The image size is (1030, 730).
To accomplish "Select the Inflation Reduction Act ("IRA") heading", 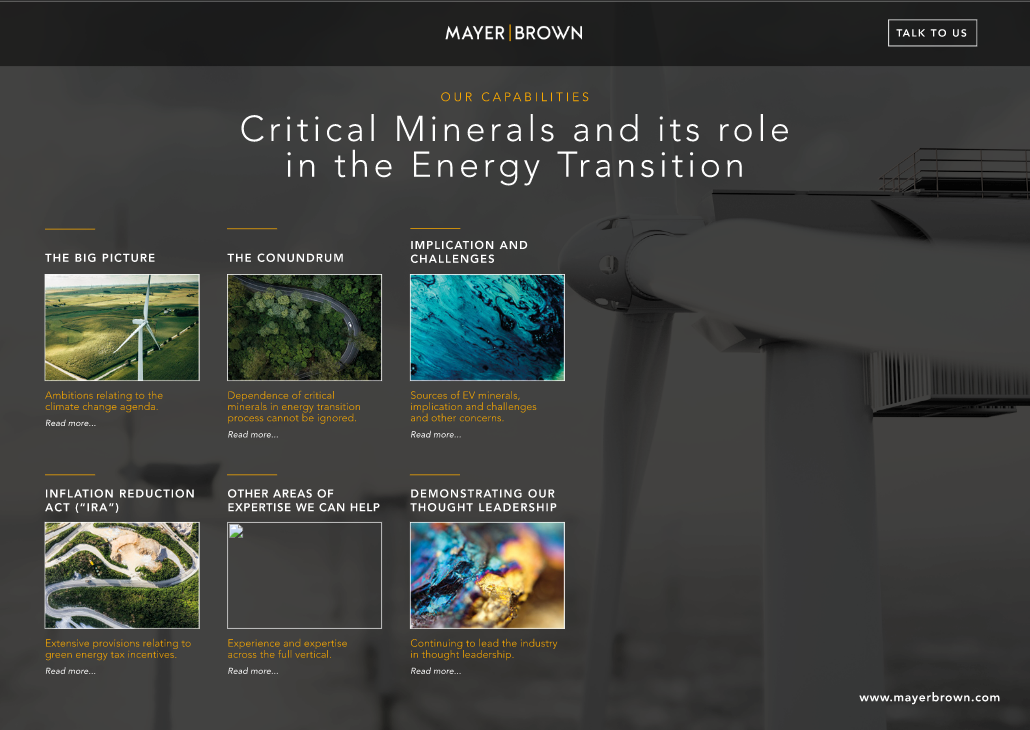I will 120,500.
